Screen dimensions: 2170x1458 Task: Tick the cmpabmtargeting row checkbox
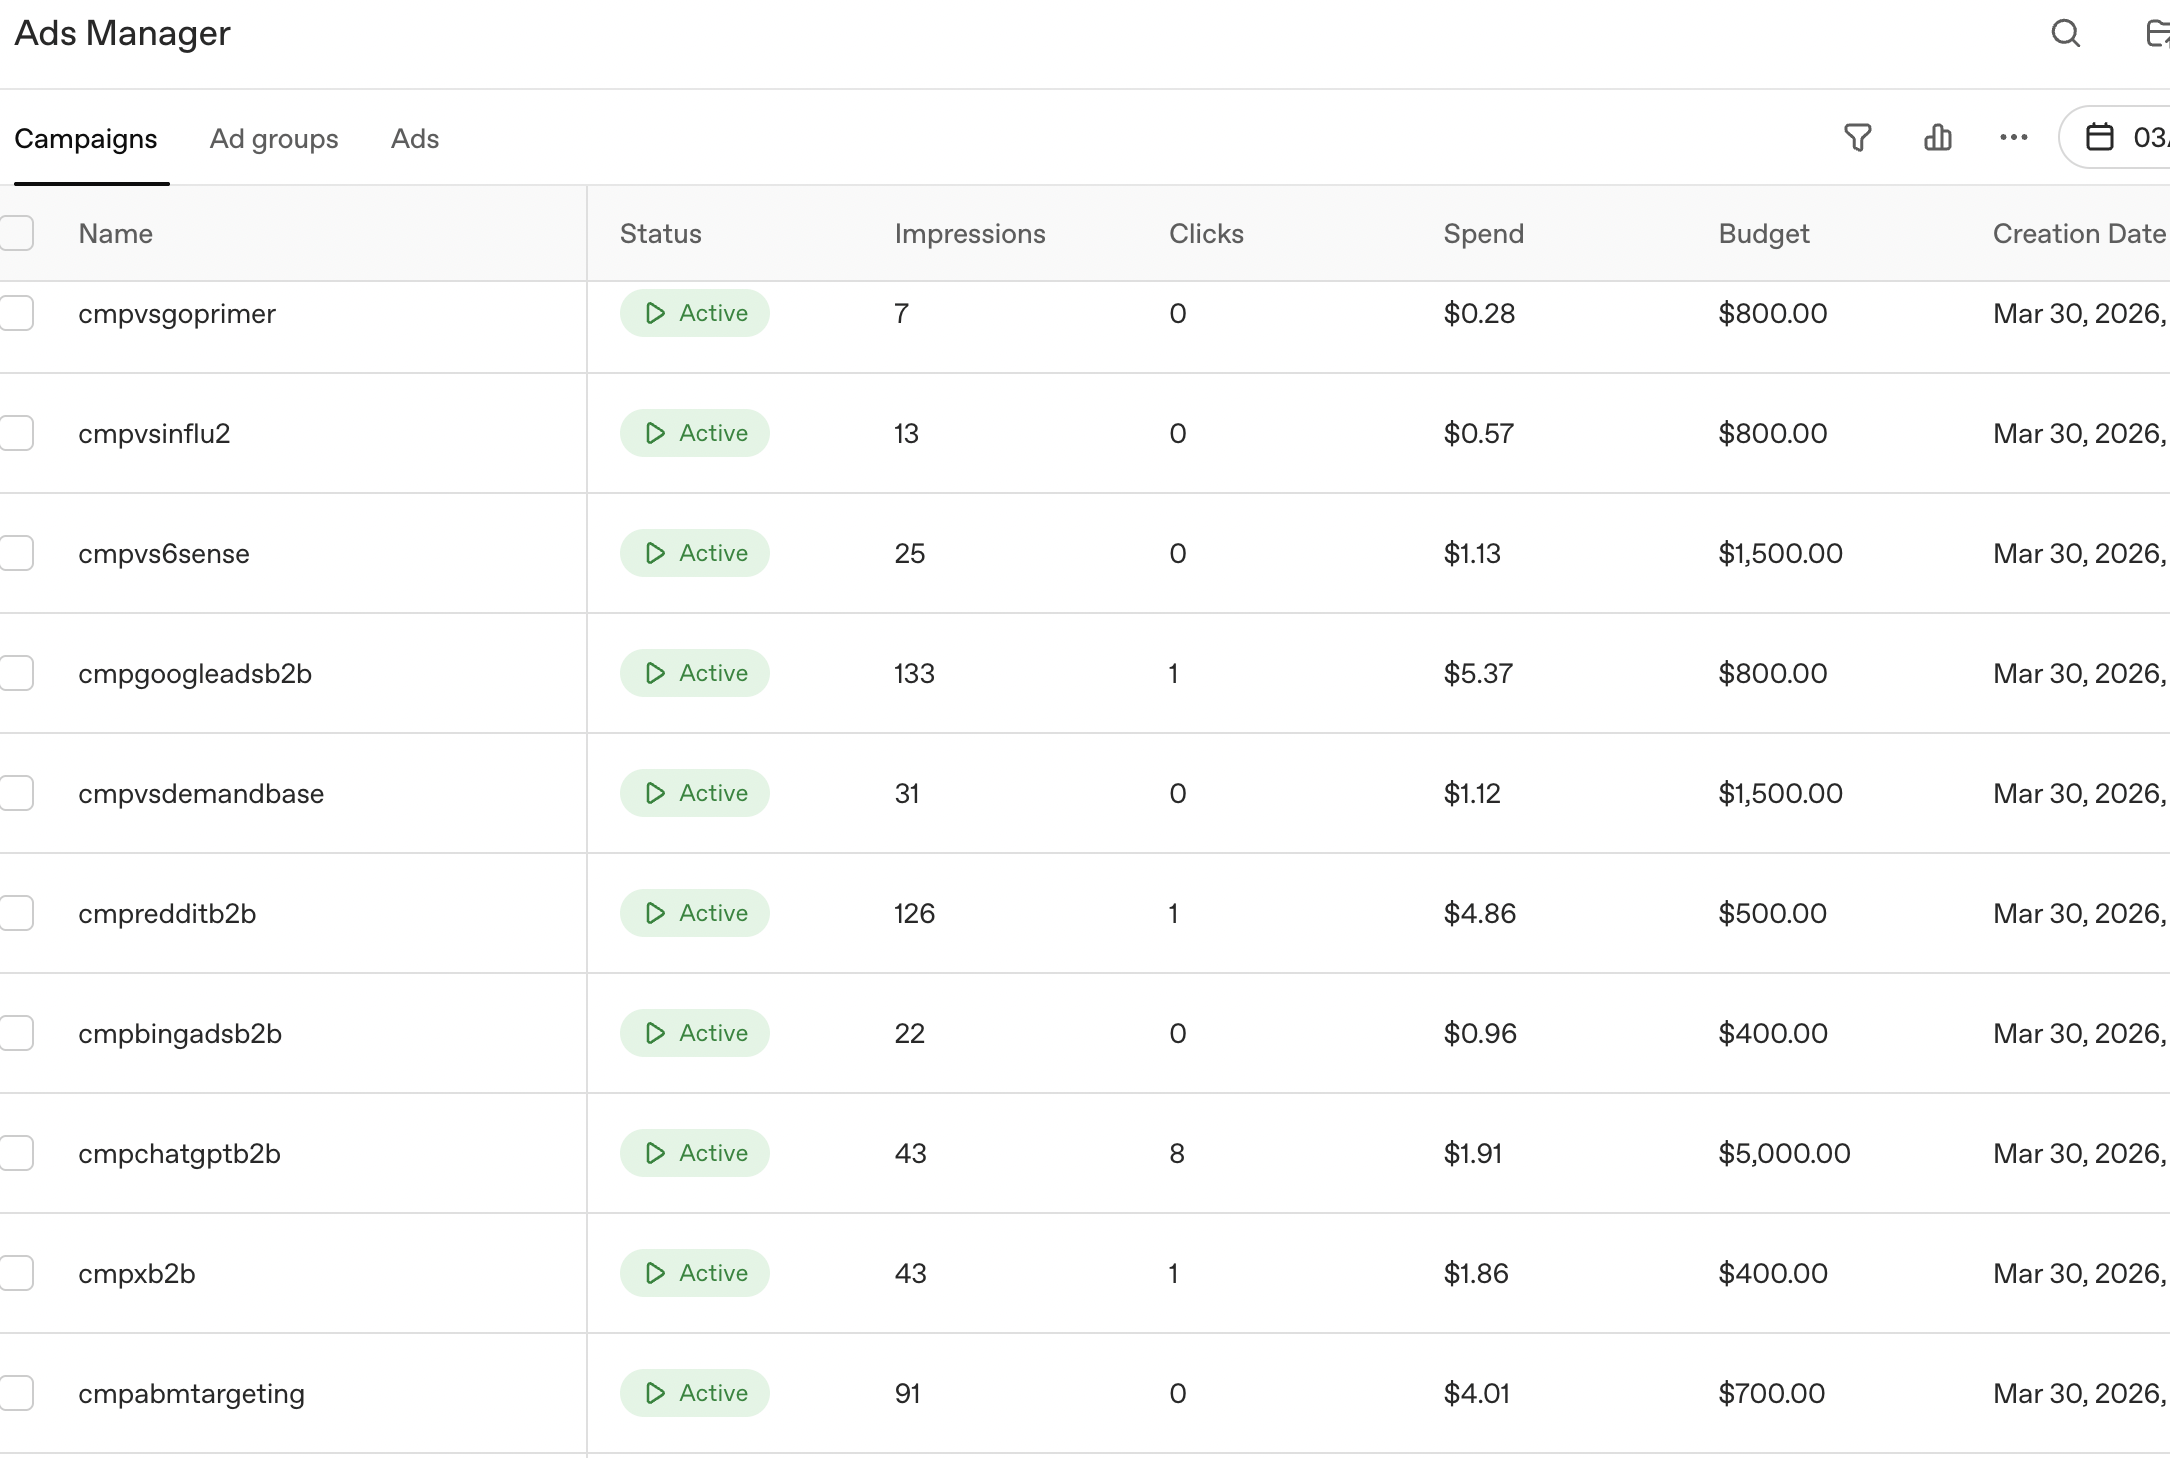click(x=17, y=1393)
